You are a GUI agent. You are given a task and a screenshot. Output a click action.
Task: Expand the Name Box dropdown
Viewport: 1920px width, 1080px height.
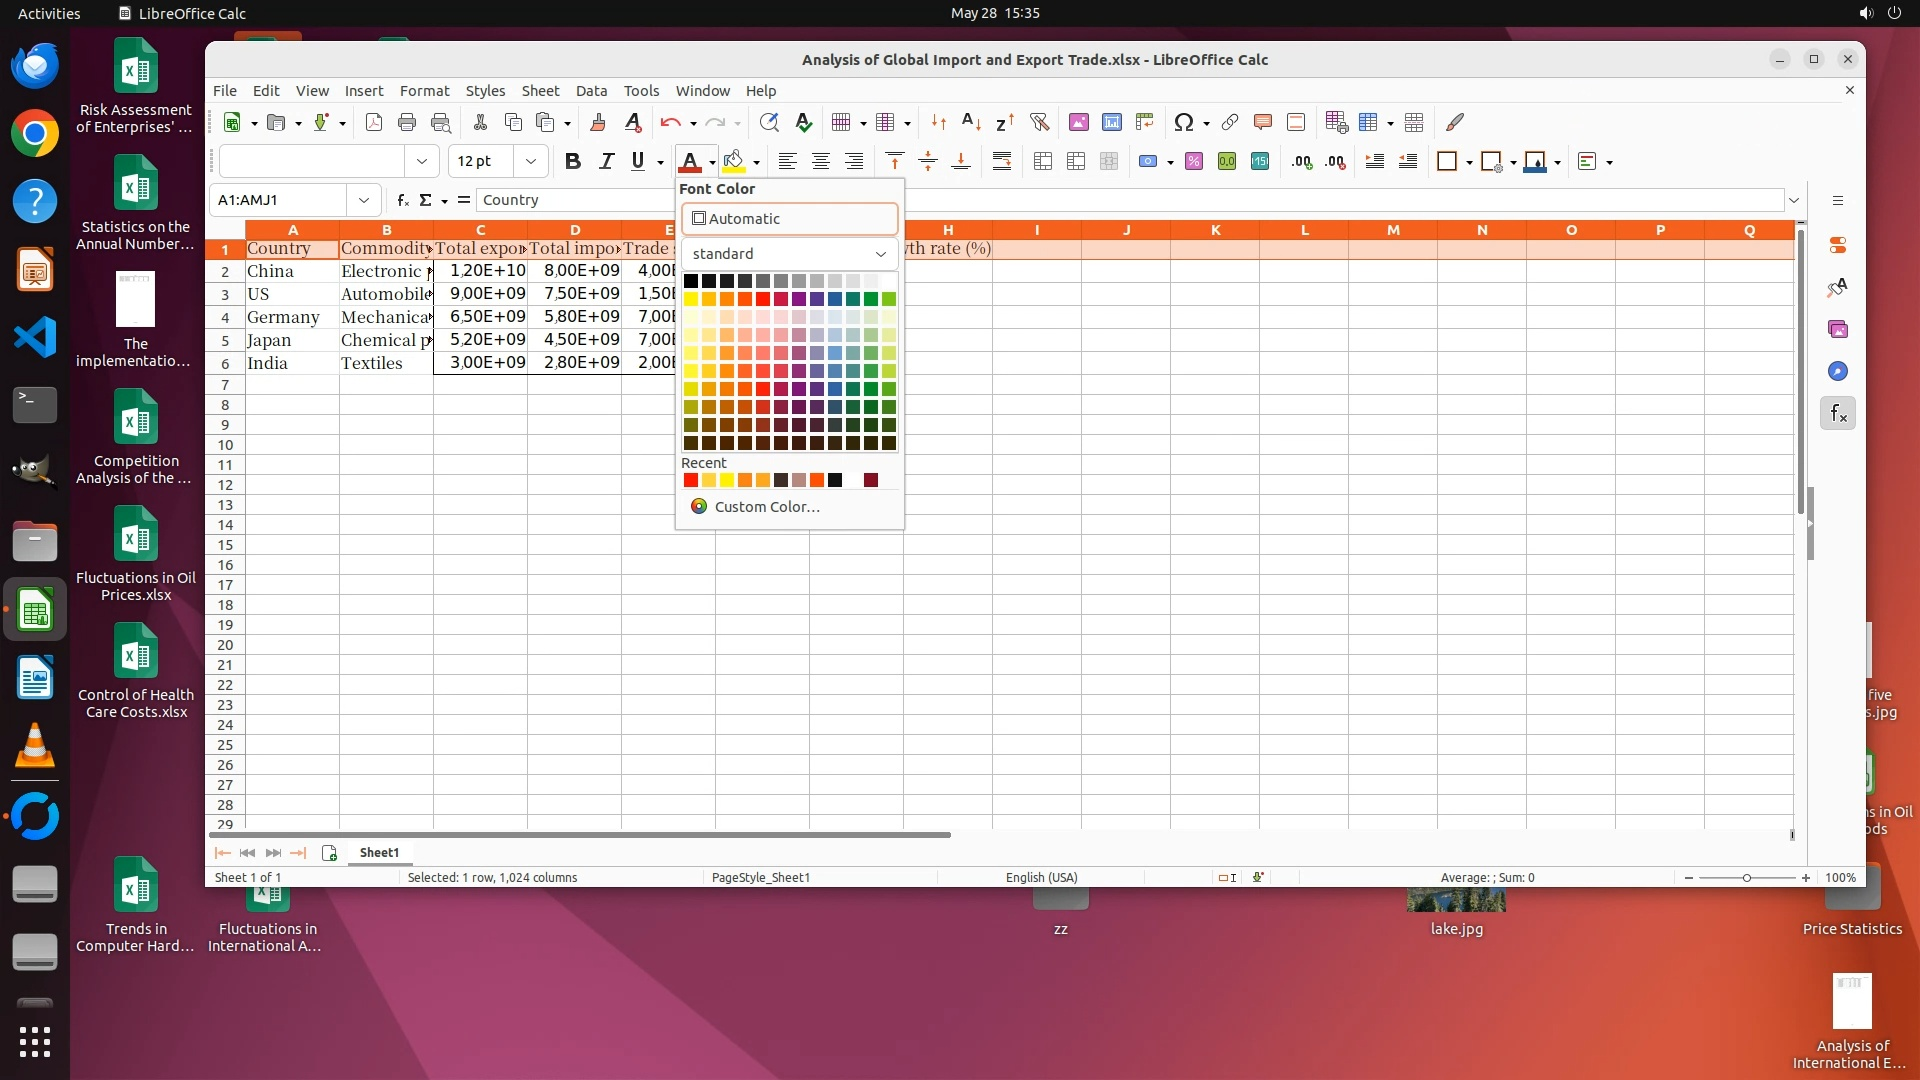pos(364,200)
